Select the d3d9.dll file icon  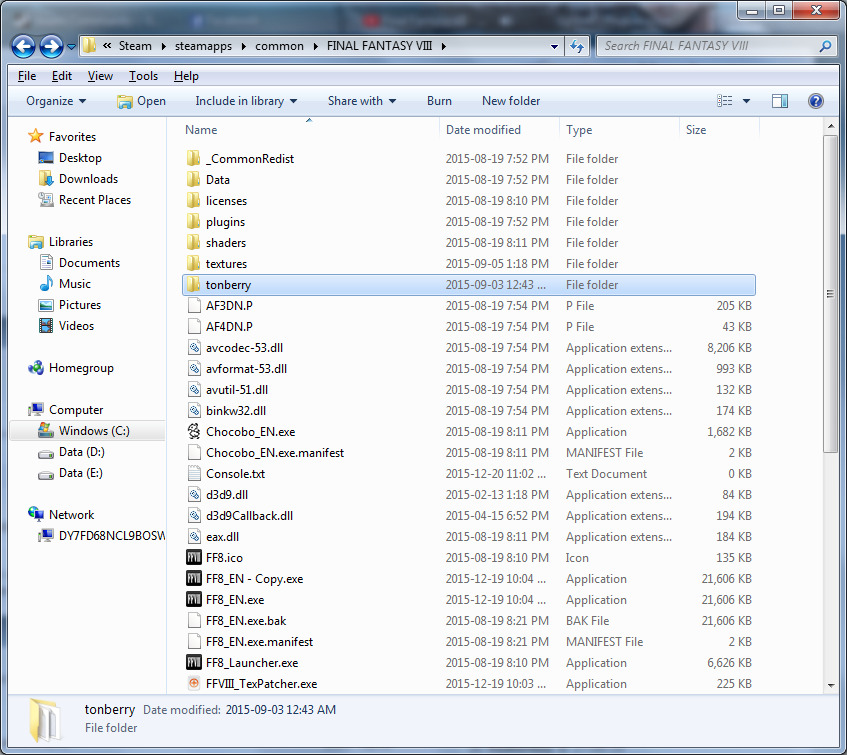click(x=194, y=494)
